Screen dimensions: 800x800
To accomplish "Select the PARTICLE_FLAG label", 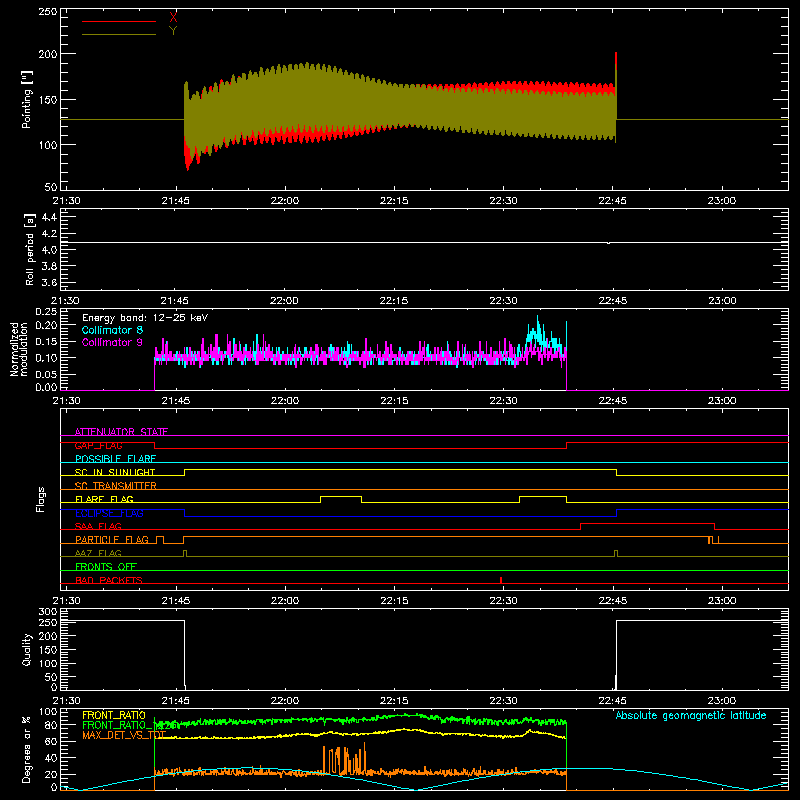I will point(112,540).
